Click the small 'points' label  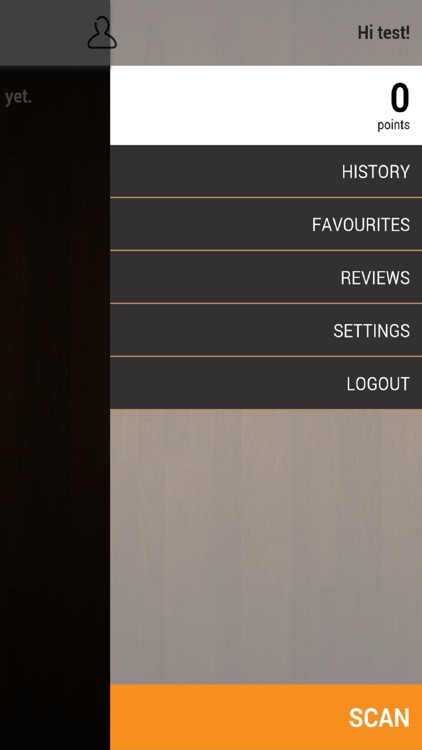(x=393, y=125)
